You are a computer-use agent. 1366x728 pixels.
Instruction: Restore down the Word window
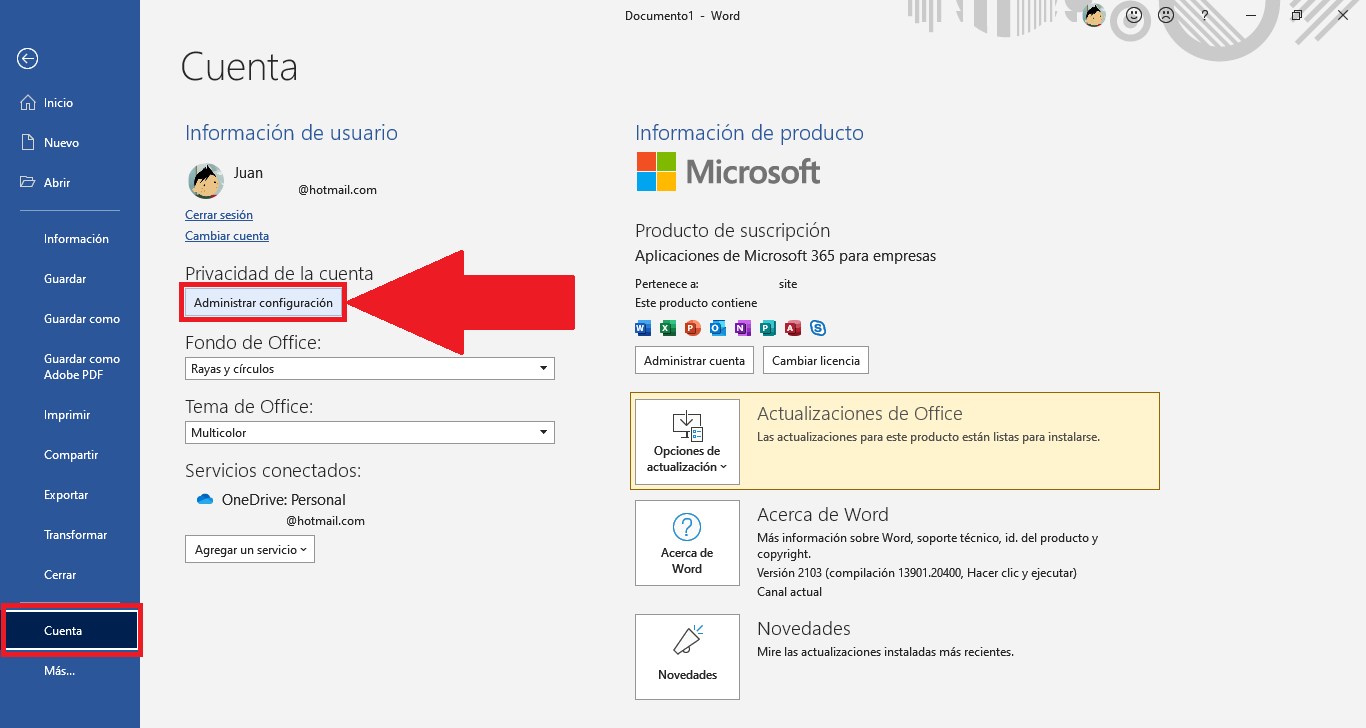(x=1297, y=15)
